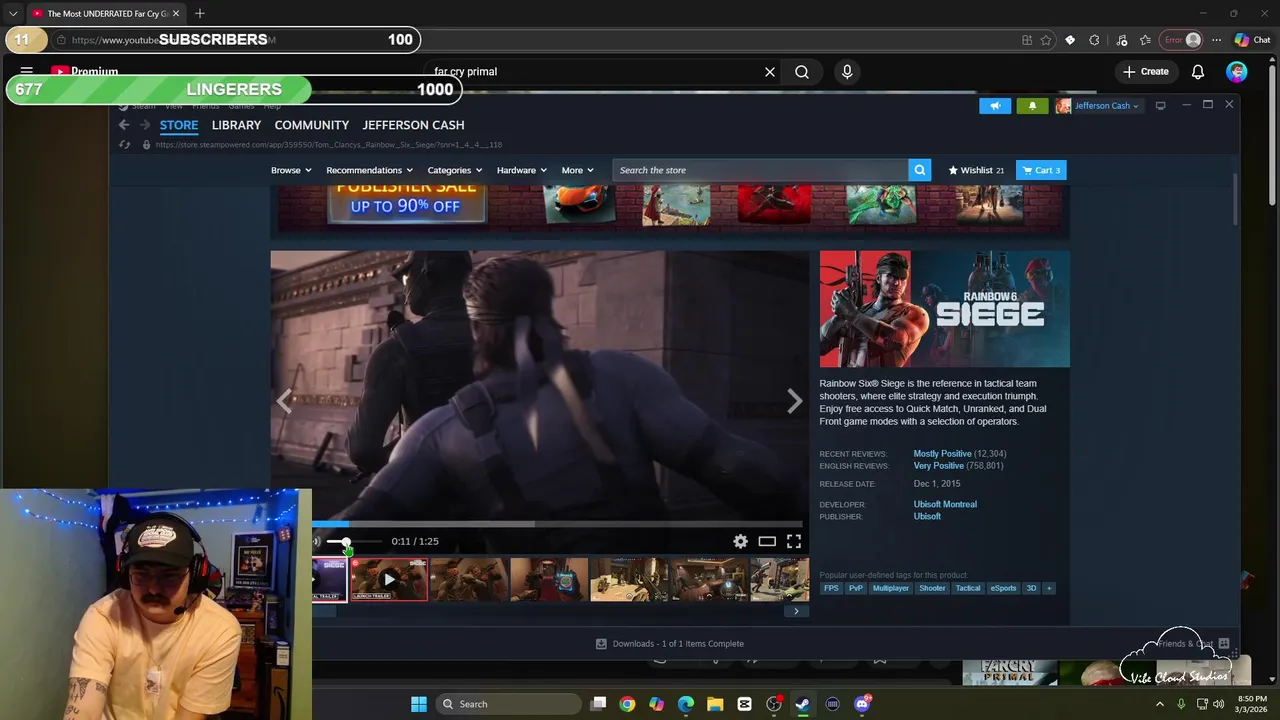Open Steam announcements megaphone icon

pos(995,105)
